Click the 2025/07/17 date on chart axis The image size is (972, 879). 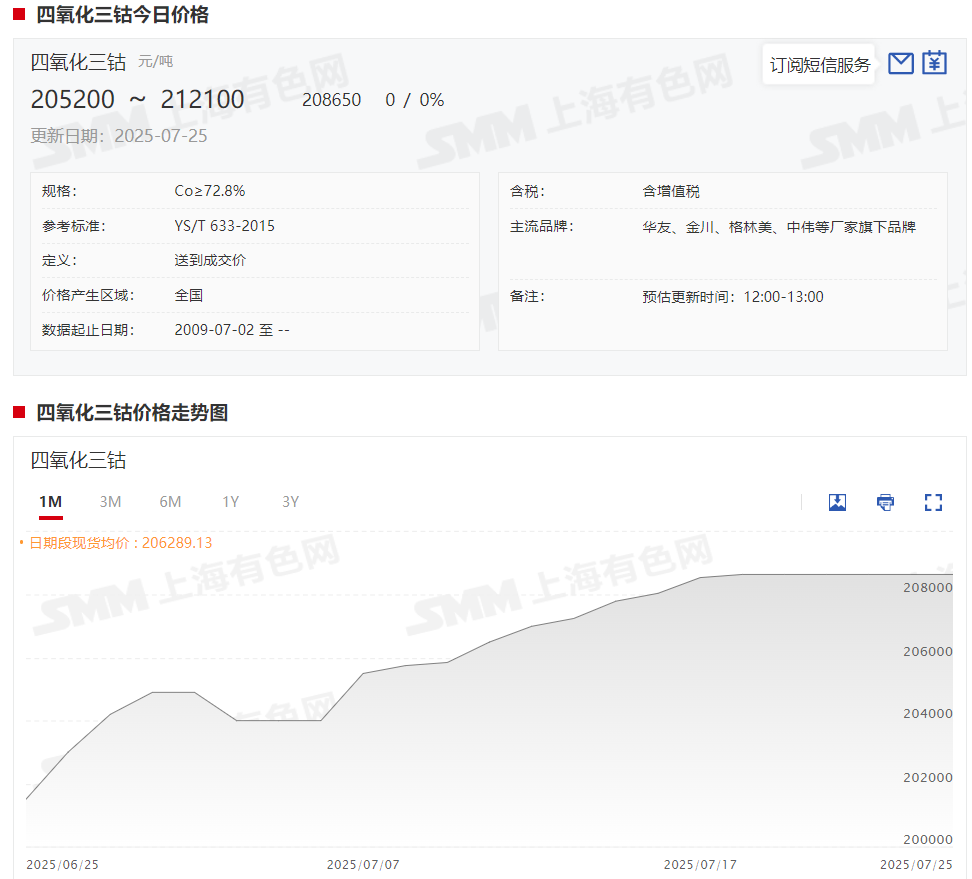(700, 864)
